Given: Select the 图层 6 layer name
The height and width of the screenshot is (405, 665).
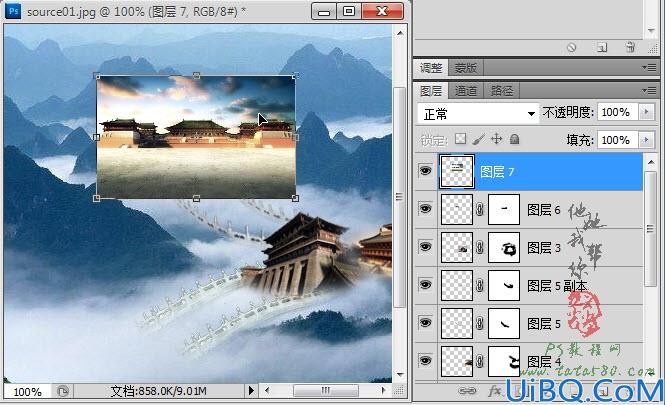Looking at the screenshot, I should (x=544, y=209).
